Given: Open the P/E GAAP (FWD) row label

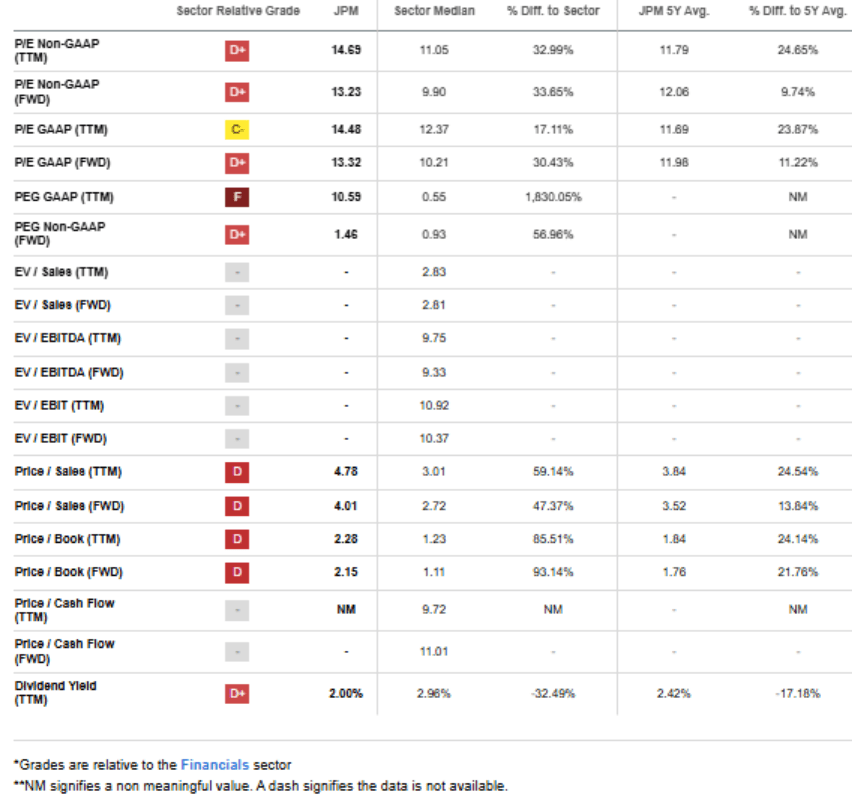Looking at the screenshot, I should pyautogui.click(x=62, y=162).
